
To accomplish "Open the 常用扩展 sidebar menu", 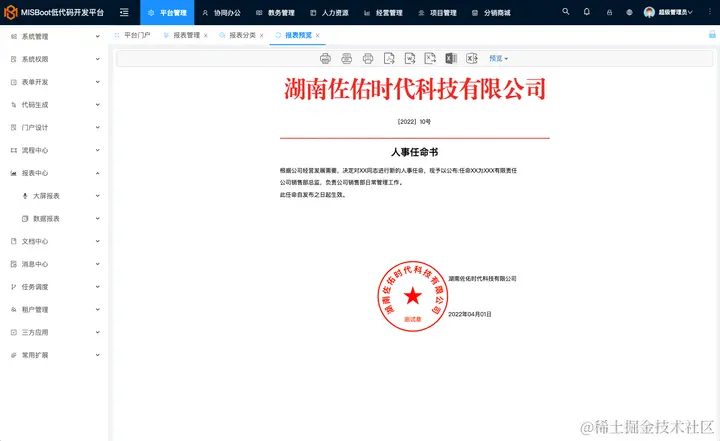I will tap(55, 355).
